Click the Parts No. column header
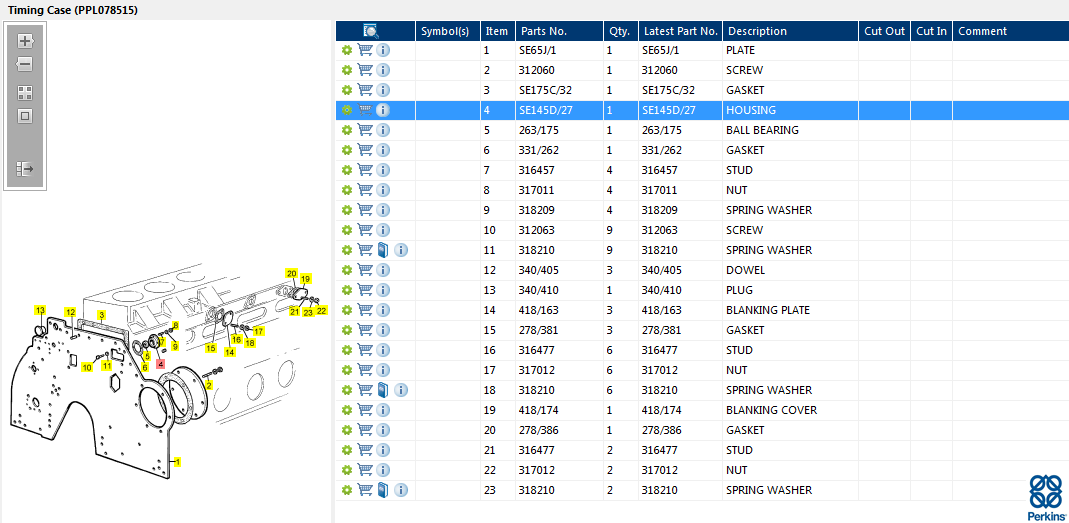Image resolution: width=1069 pixels, height=523 pixels. [559, 31]
